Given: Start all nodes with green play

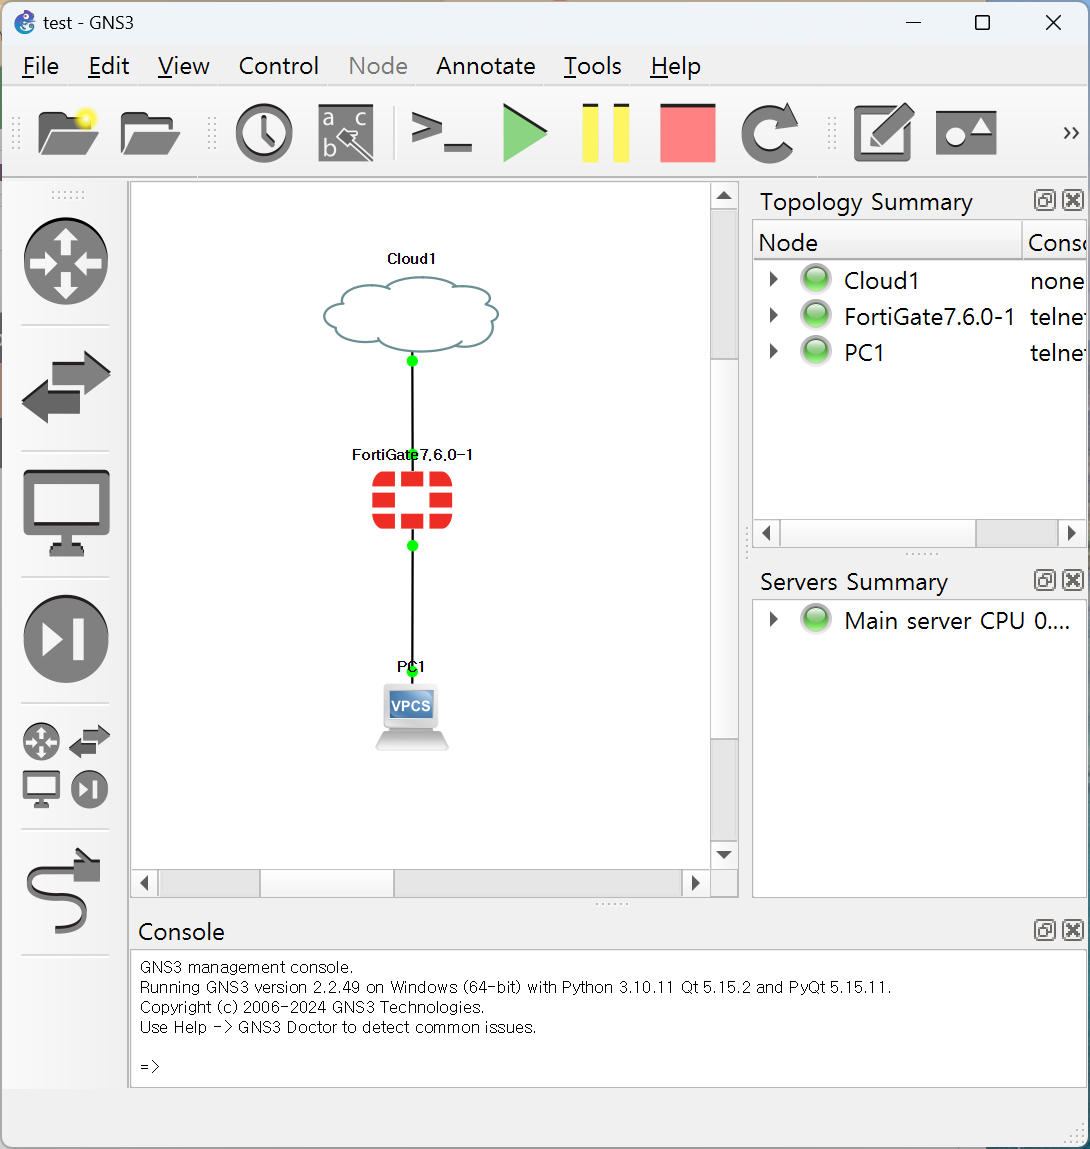Looking at the screenshot, I should [524, 133].
